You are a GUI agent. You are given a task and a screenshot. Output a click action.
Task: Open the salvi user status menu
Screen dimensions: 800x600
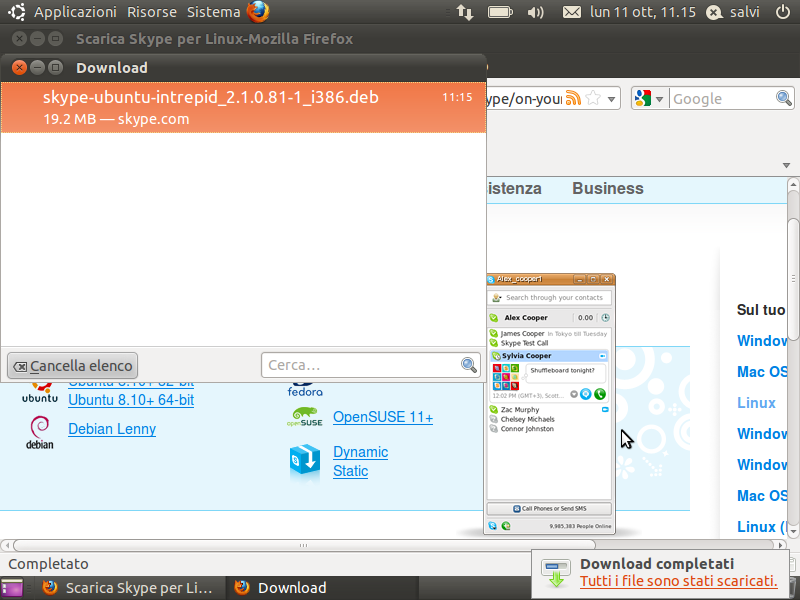[733, 12]
